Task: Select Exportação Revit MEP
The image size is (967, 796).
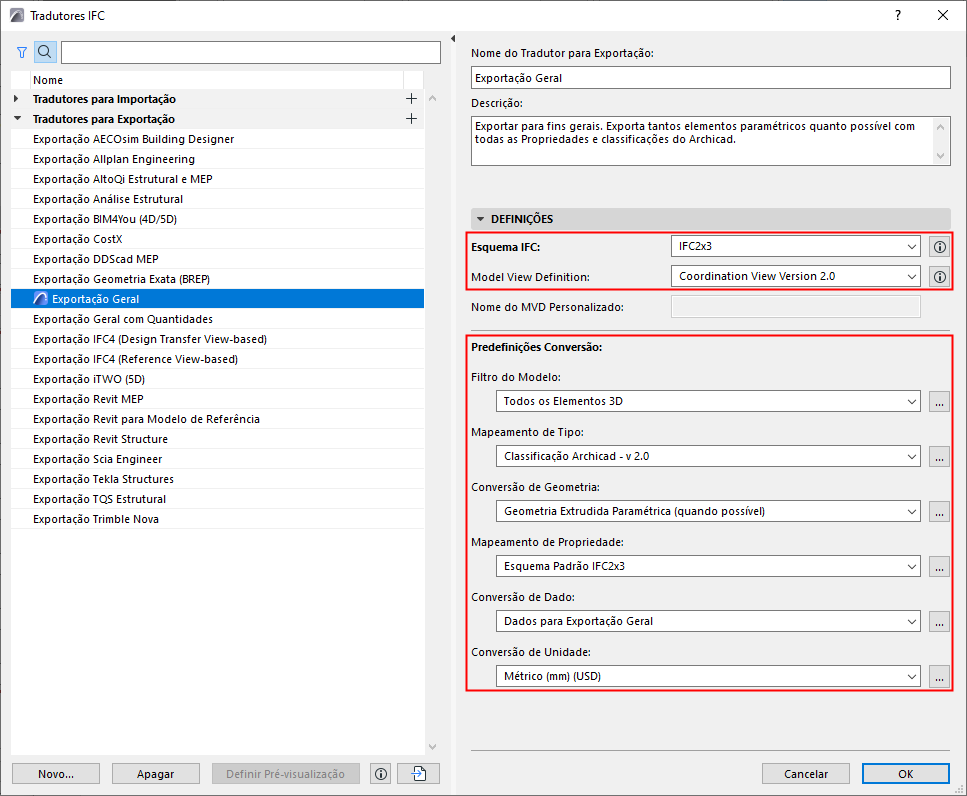Action: point(217,399)
